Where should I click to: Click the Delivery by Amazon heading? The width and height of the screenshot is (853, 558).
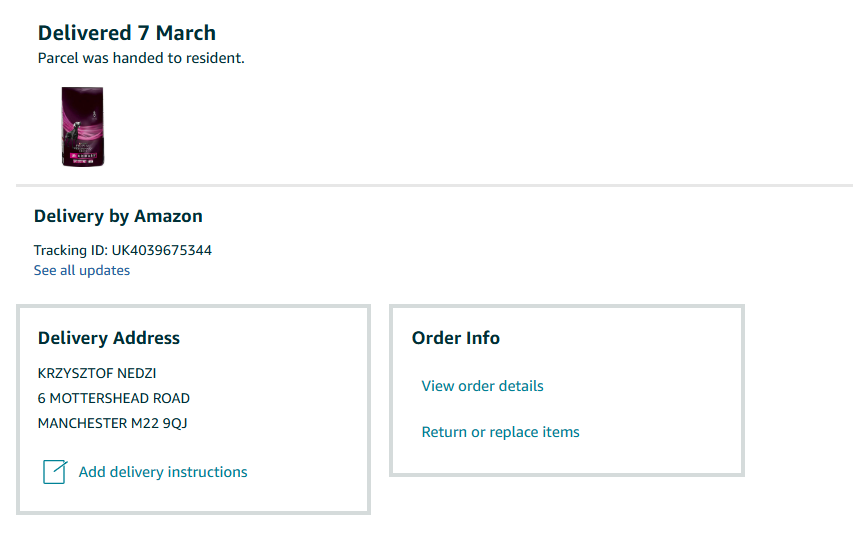pyautogui.click(x=118, y=216)
